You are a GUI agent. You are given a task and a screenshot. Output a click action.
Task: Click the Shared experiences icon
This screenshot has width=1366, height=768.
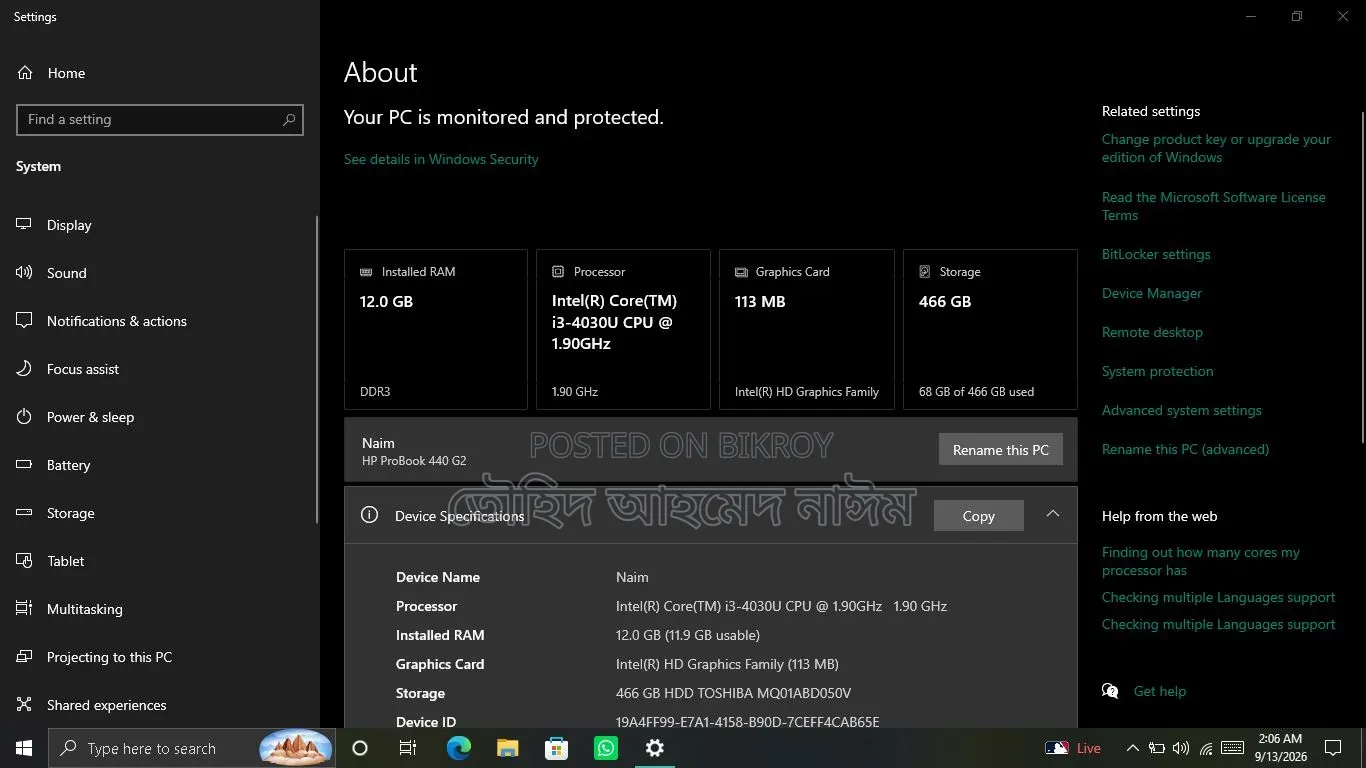(x=25, y=705)
